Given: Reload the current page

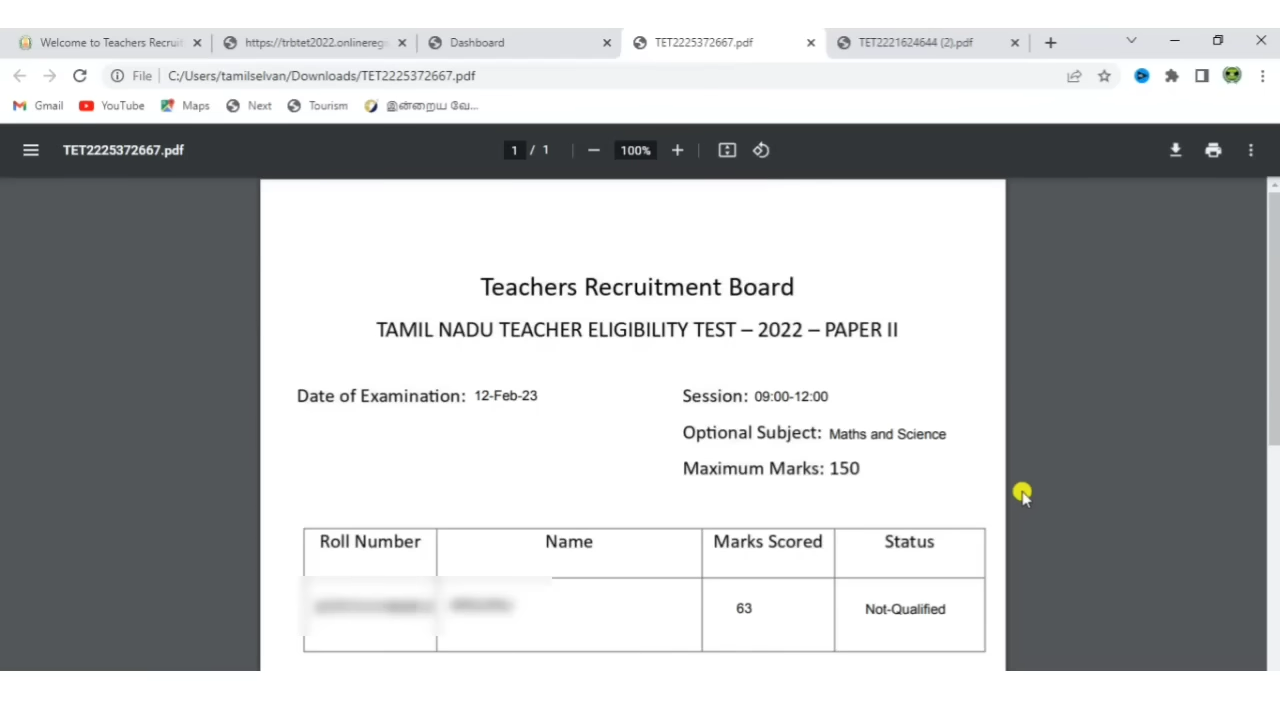Looking at the screenshot, I should click(x=80, y=76).
